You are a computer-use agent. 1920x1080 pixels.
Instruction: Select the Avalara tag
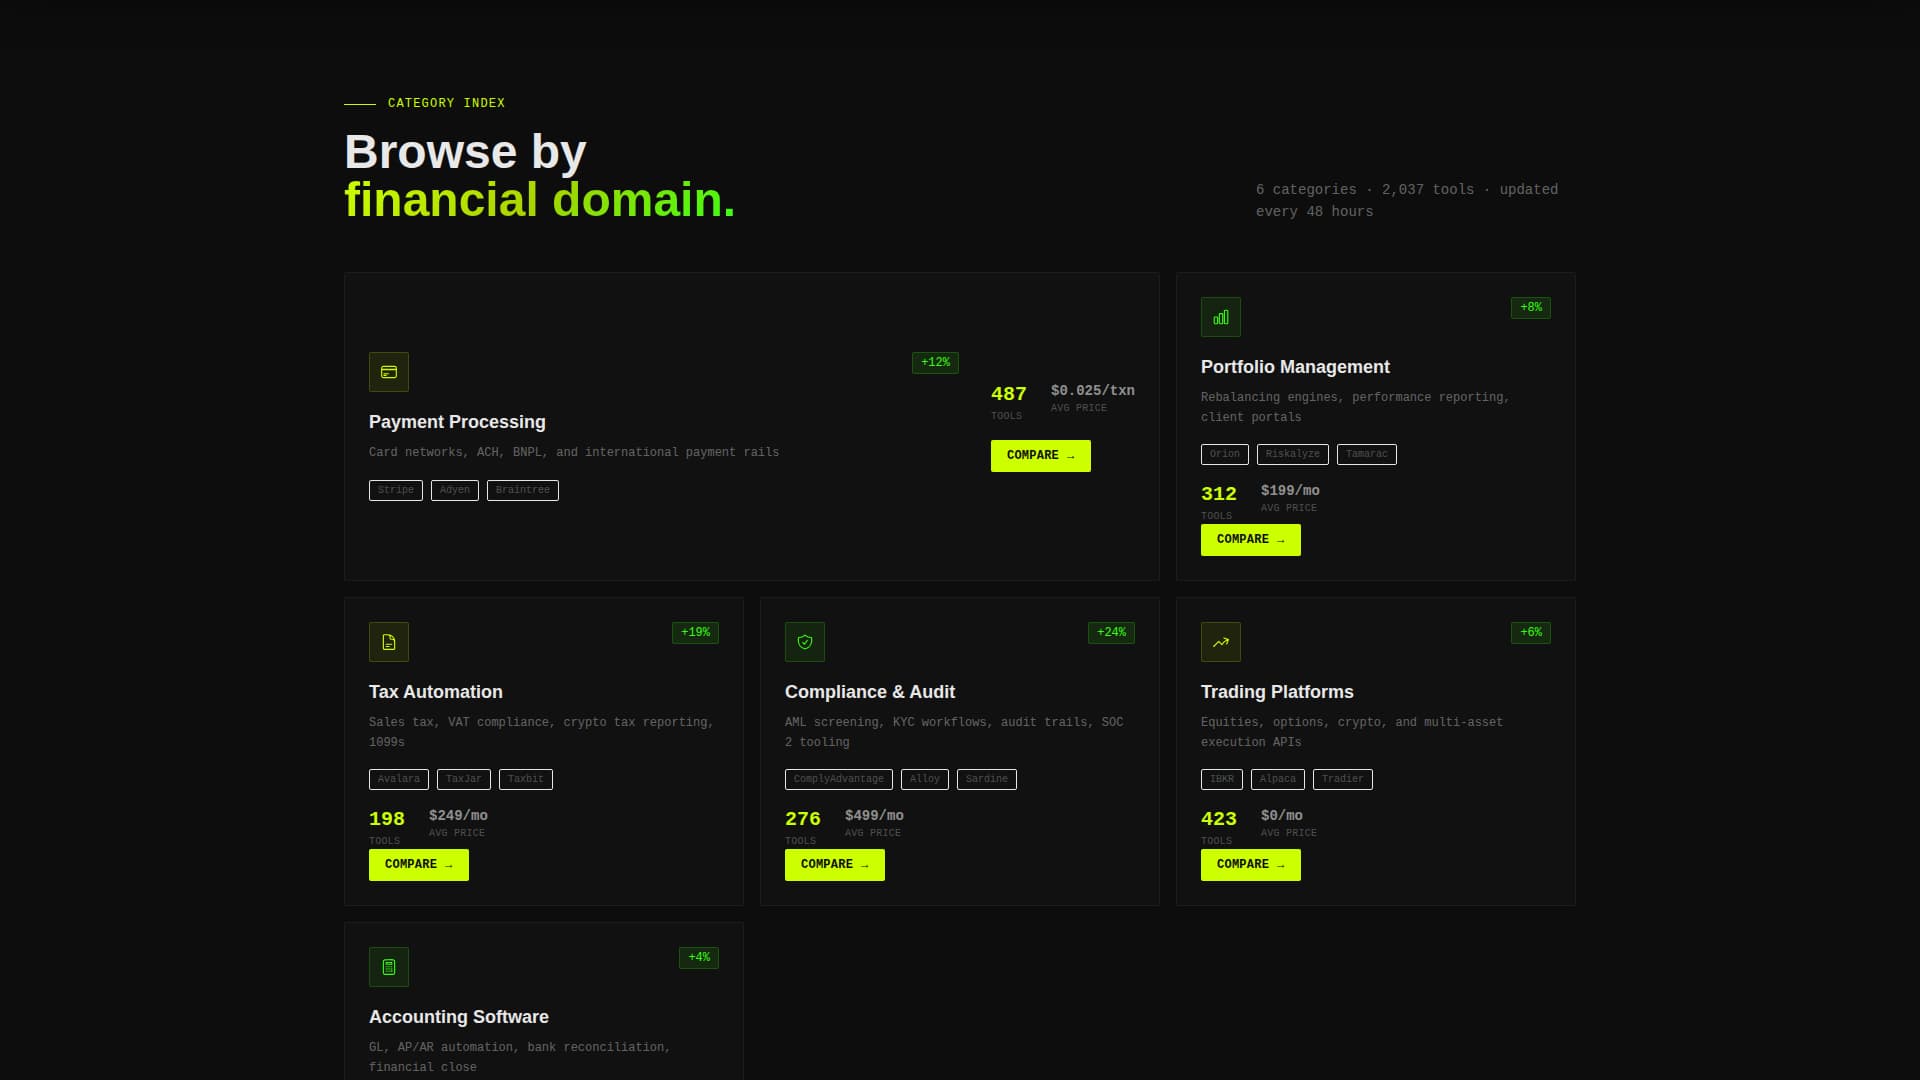(399, 779)
